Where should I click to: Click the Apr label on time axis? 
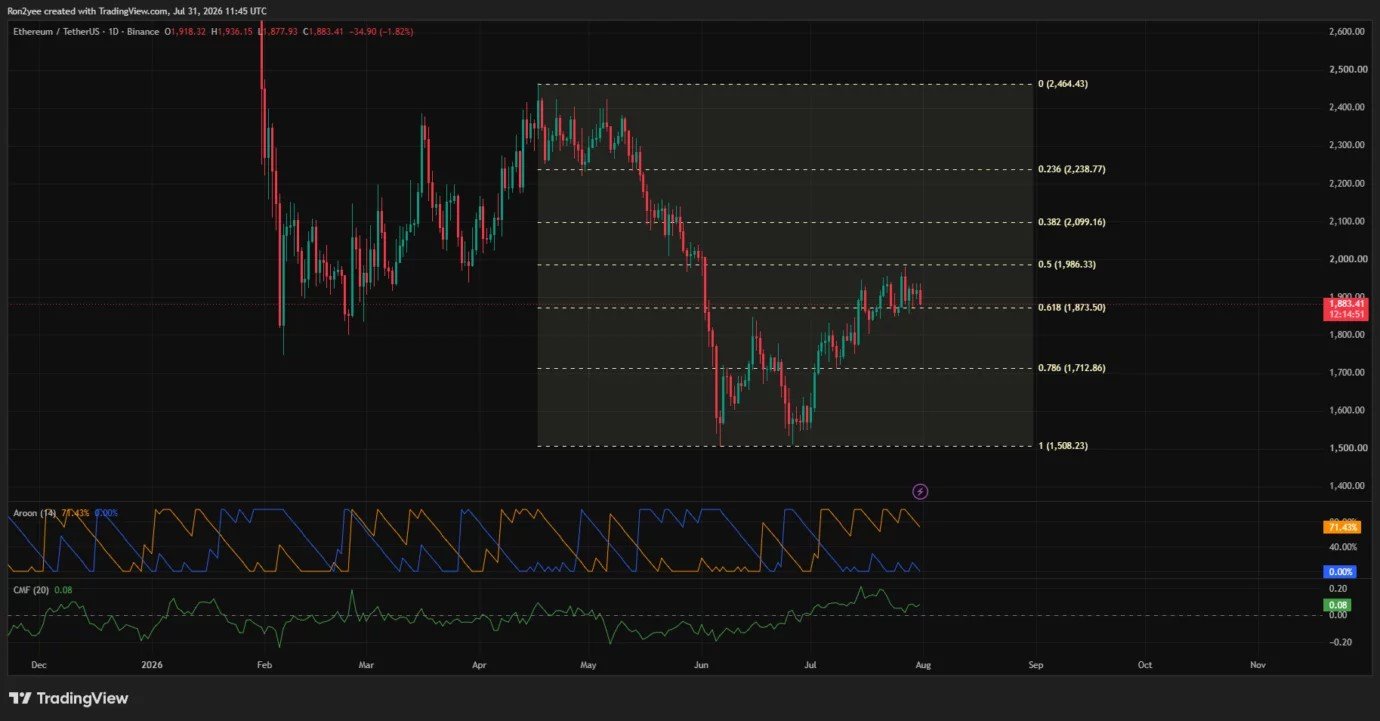coord(479,664)
